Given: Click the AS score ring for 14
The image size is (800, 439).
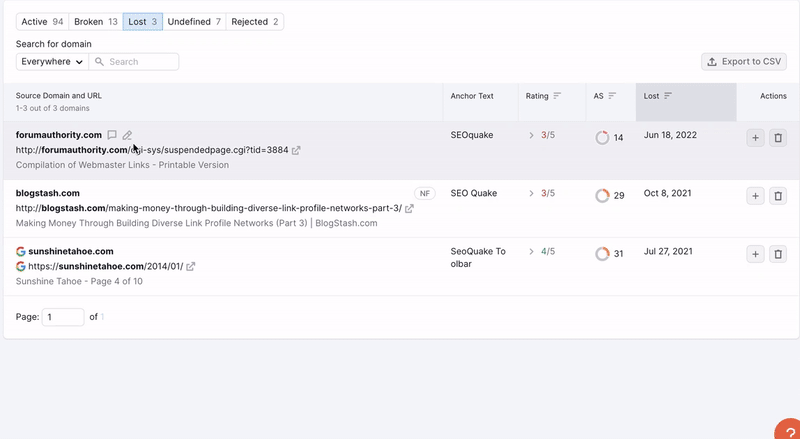Looking at the screenshot, I should [x=603, y=138].
